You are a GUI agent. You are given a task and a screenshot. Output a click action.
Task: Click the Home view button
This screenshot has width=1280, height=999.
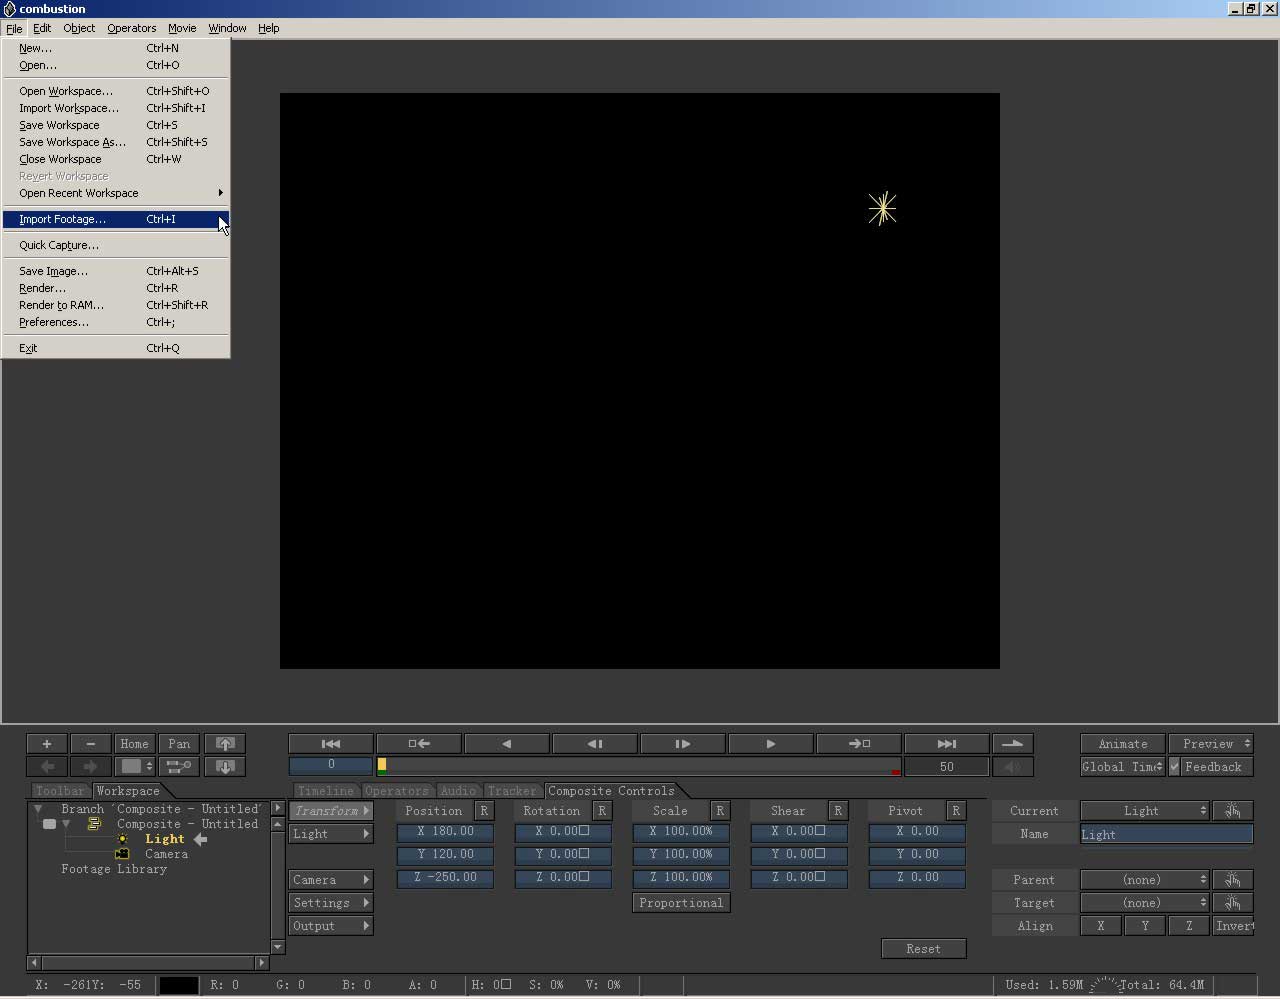(x=134, y=744)
